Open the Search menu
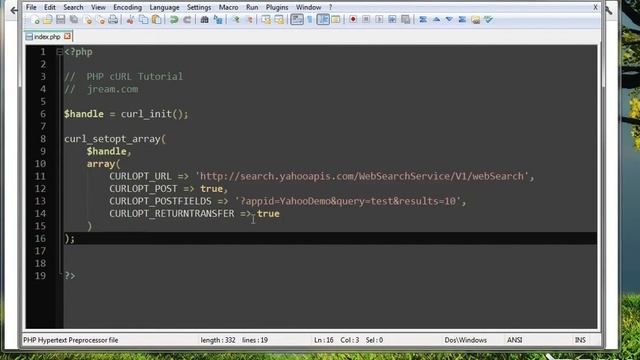The width and height of the screenshot is (640, 360). (x=73, y=7)
